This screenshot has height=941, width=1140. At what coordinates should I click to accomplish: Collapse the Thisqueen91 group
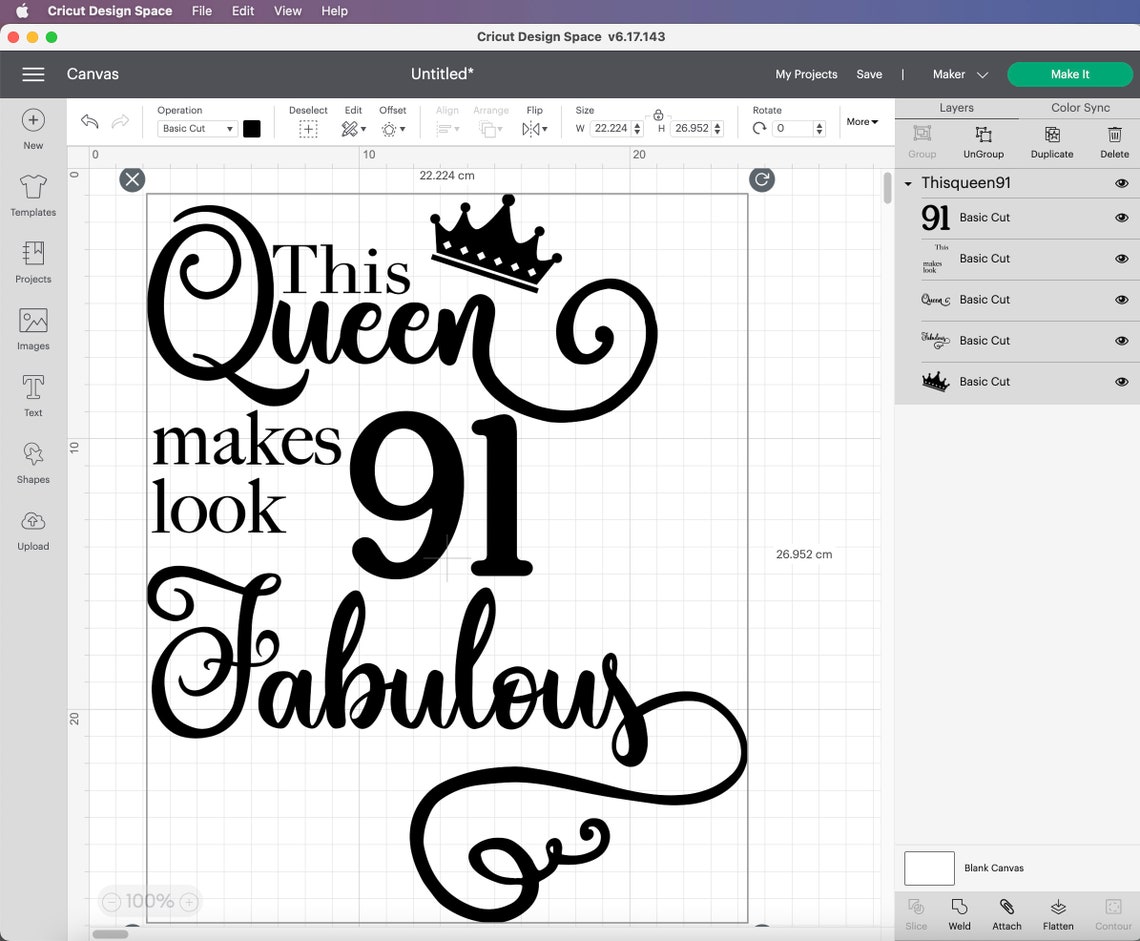pyautogui.click(x=907, y=183)
